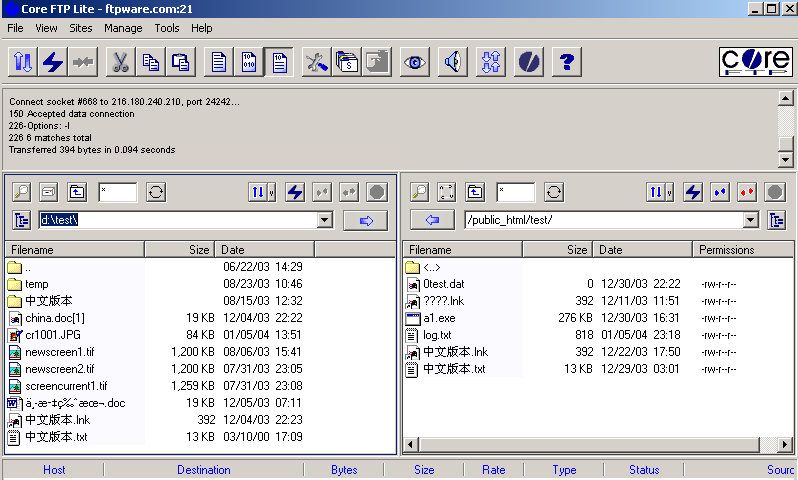Toggle sound with the speaker icon
This screenshot has height=480, width=798.
(x=452, y=62)
